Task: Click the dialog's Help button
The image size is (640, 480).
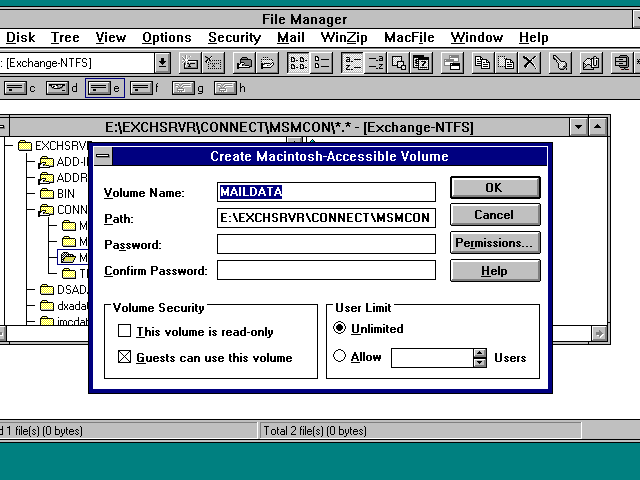Action: tap(495, 271)
